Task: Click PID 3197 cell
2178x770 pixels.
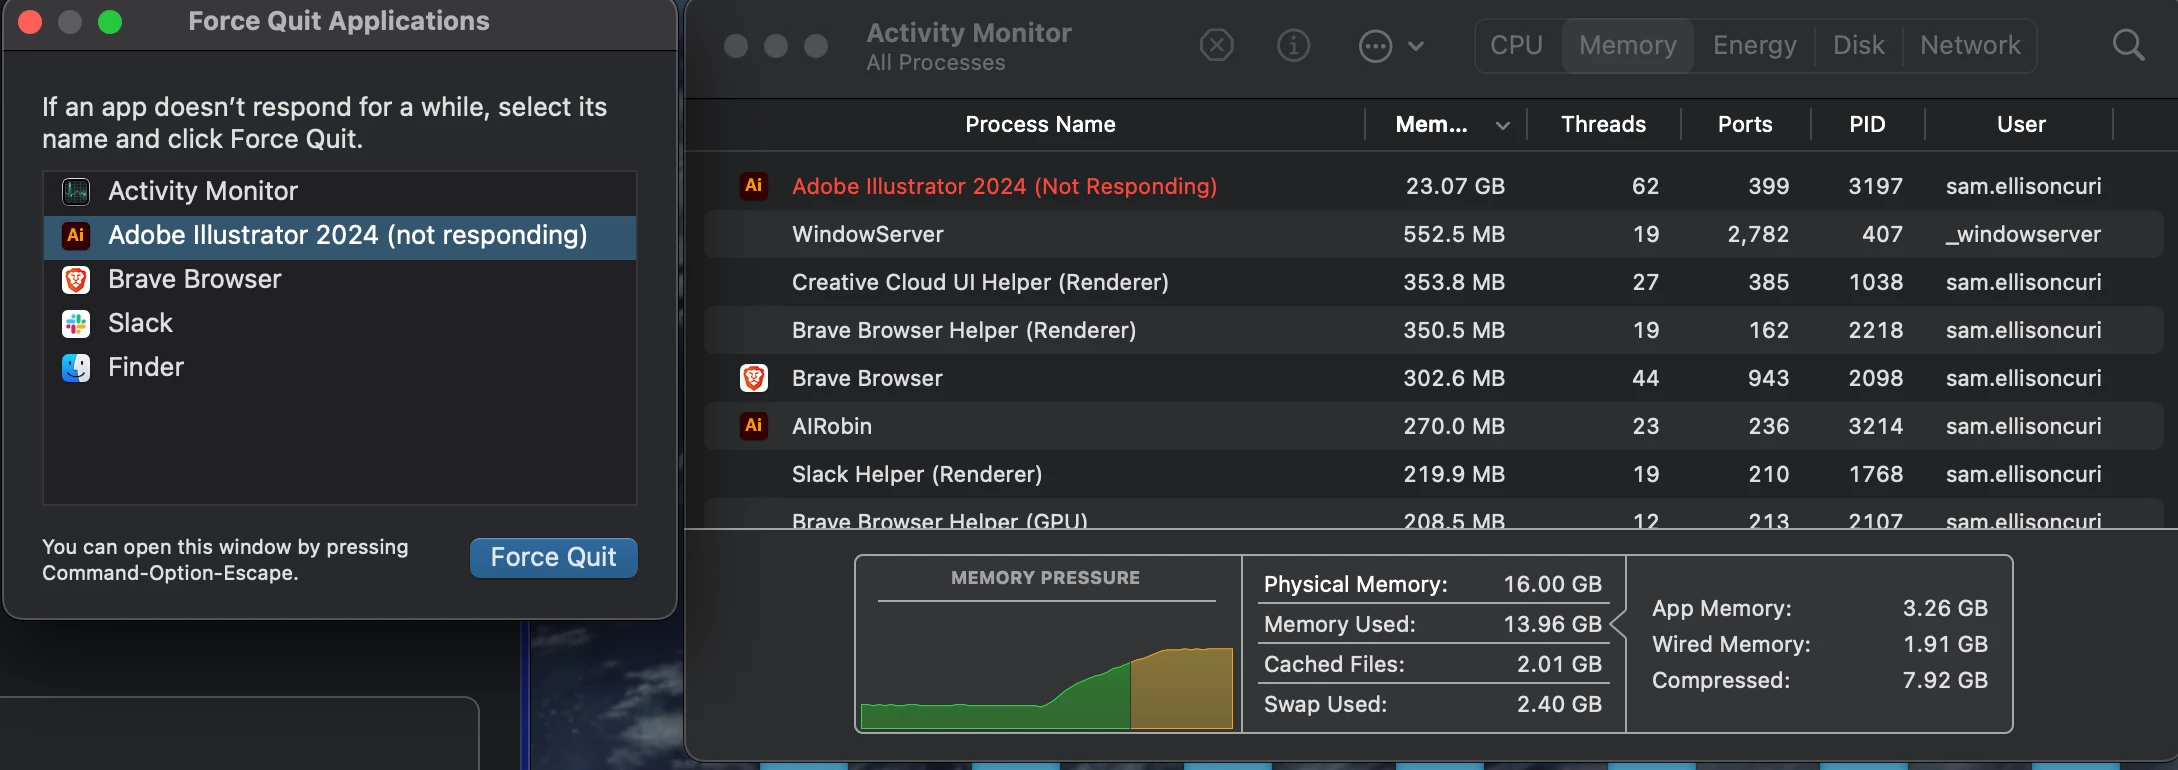Action: tap(1875, 187)
